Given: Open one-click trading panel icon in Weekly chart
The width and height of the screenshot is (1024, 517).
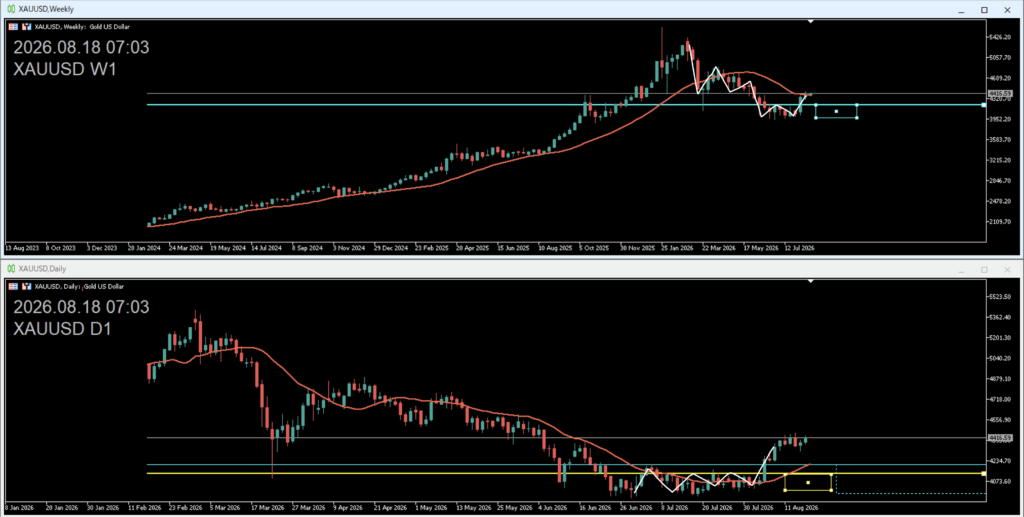Looking at the screenshot, I should click(x=27, y=27).
